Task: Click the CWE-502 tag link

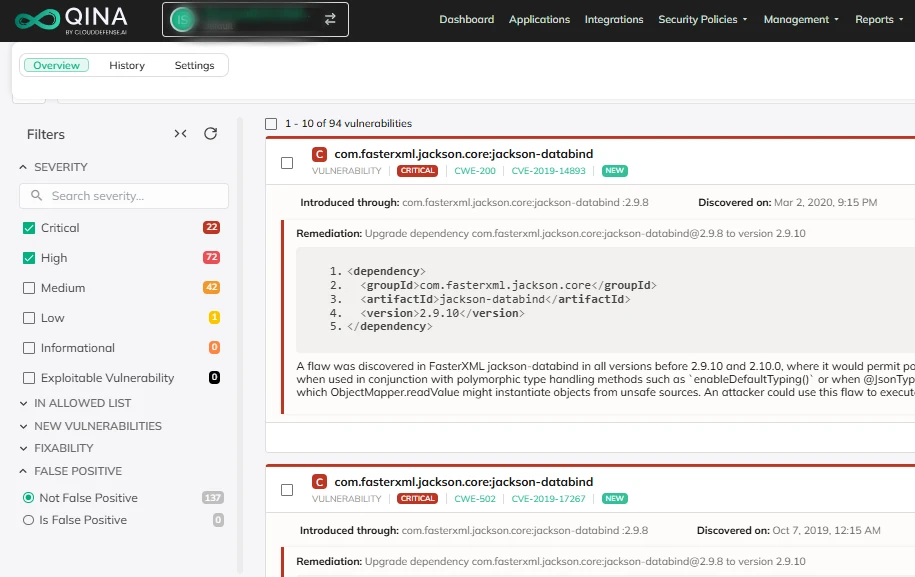Action: [x=473, y=498]
